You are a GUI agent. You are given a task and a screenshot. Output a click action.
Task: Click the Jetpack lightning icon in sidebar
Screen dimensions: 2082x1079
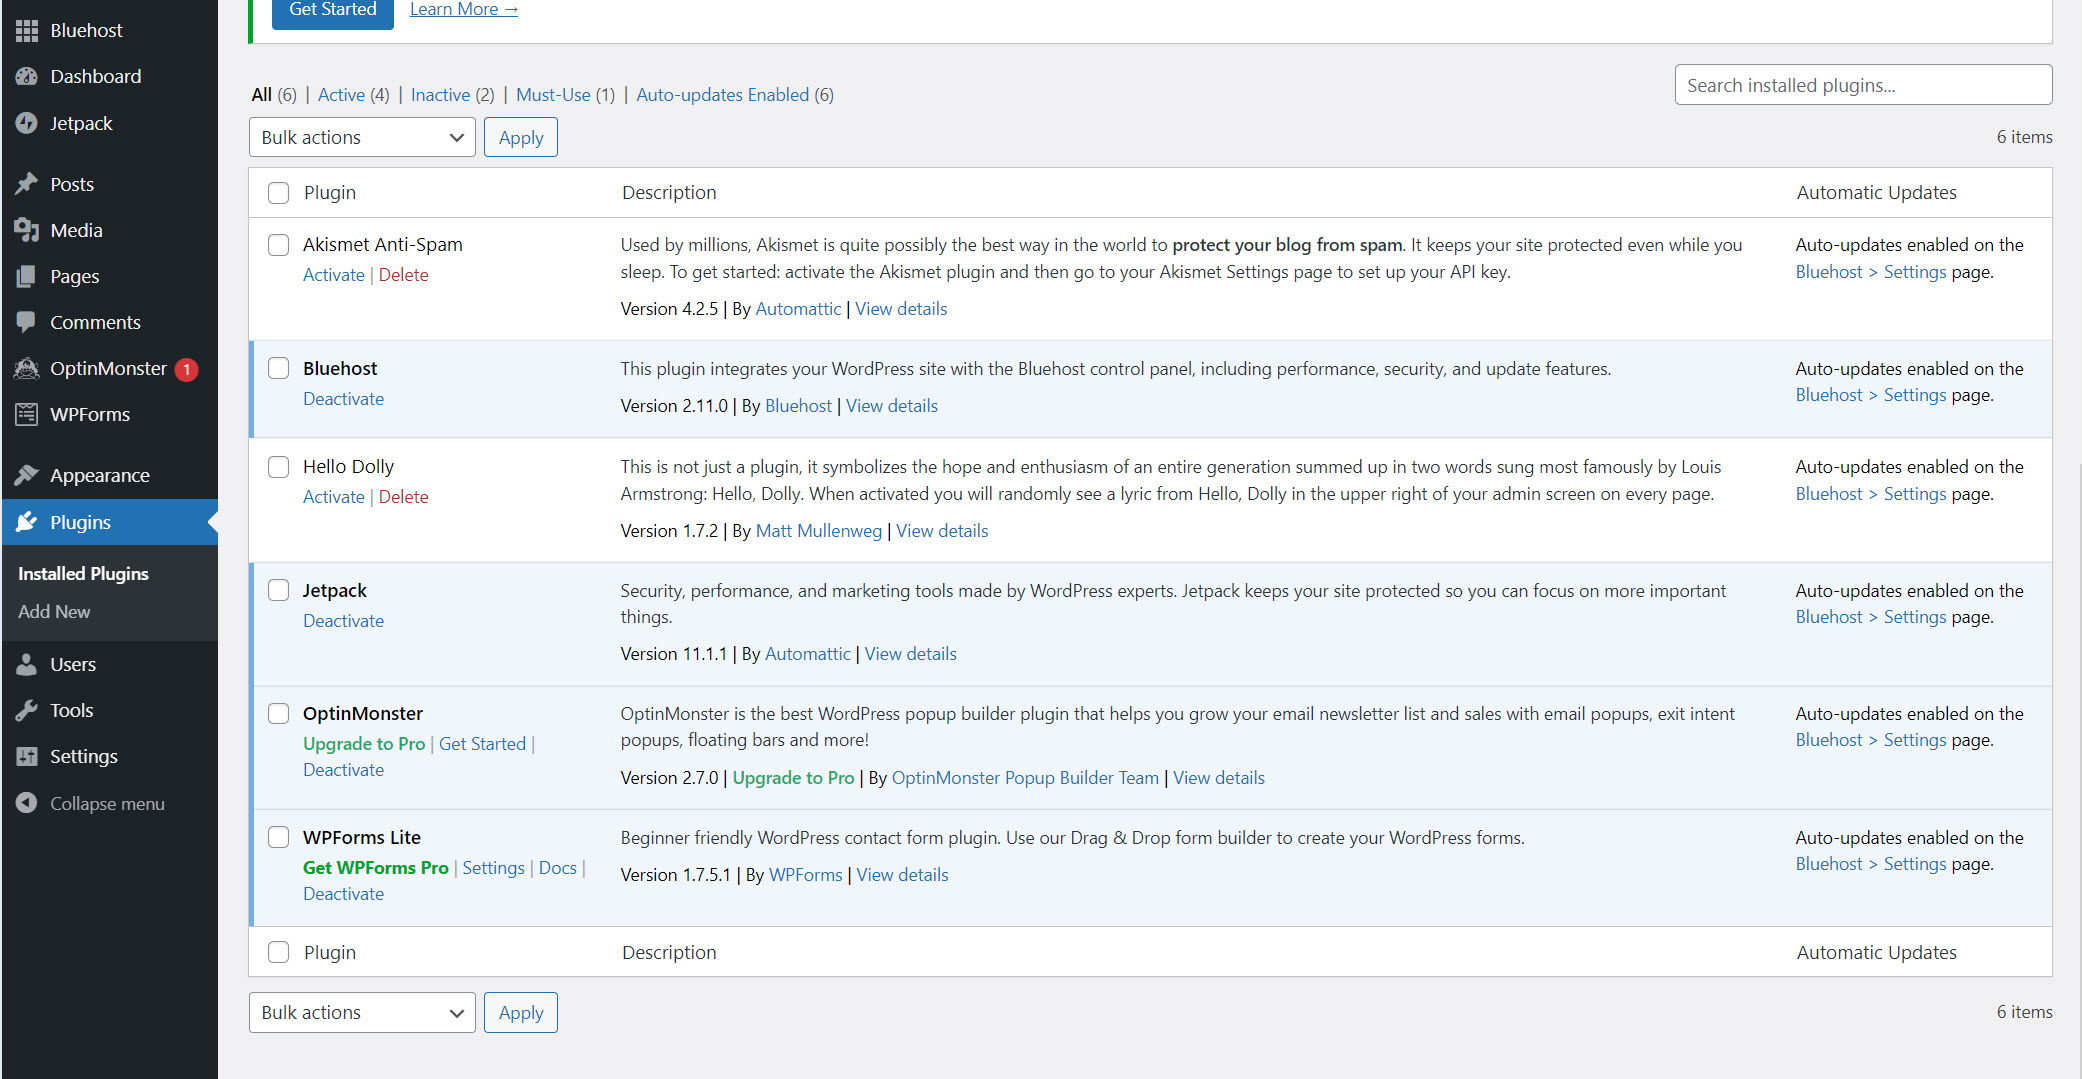click(27, 123)
